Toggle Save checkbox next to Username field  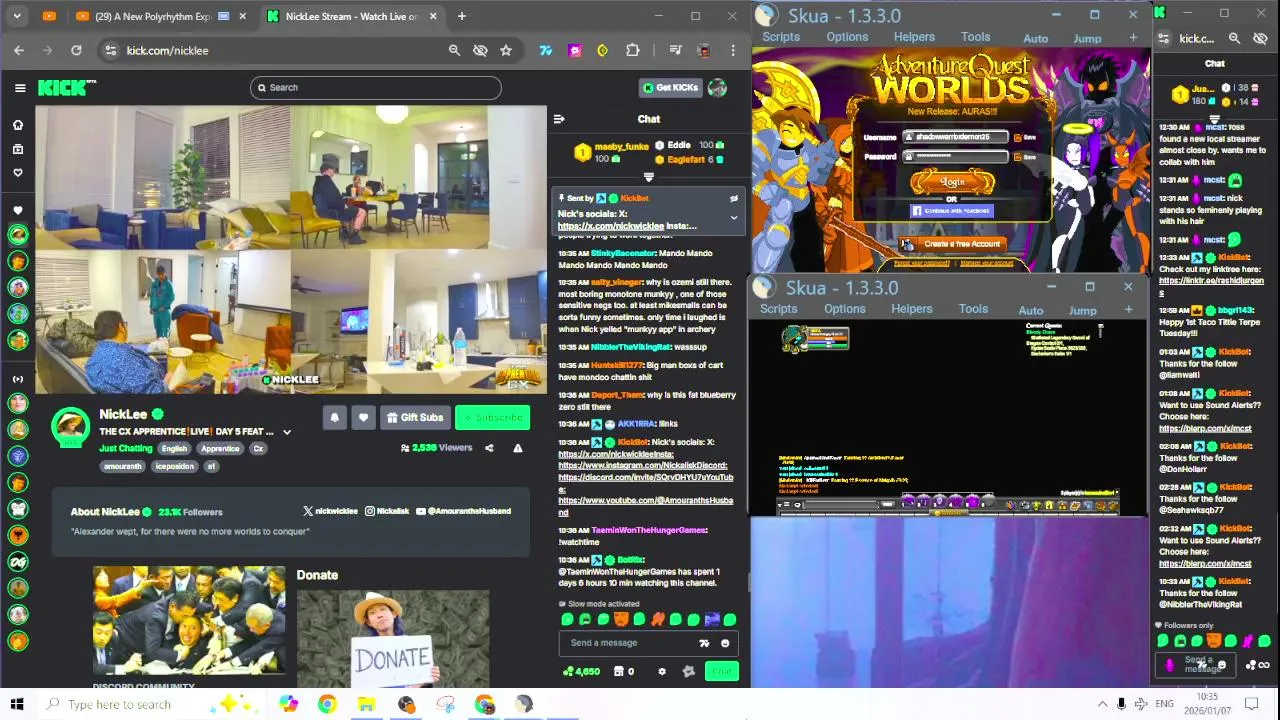(x=1018, y=138)
